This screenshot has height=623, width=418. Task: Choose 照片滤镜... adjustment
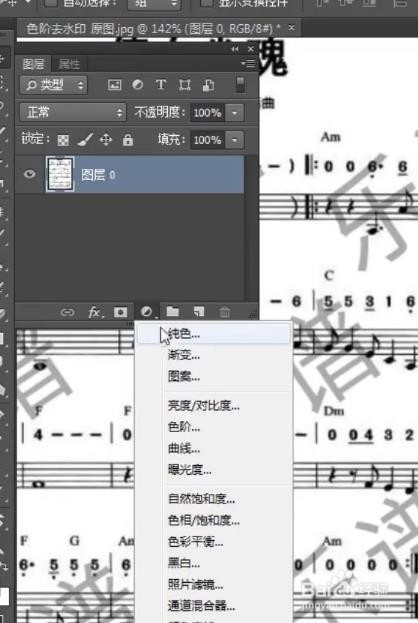pos(213,584)
